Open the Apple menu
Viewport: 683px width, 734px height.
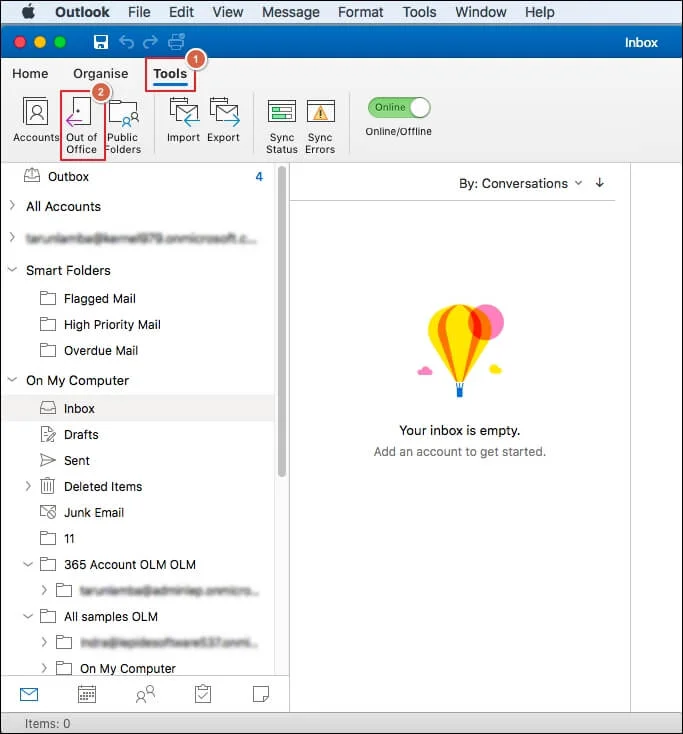click(x=29, y=12)
